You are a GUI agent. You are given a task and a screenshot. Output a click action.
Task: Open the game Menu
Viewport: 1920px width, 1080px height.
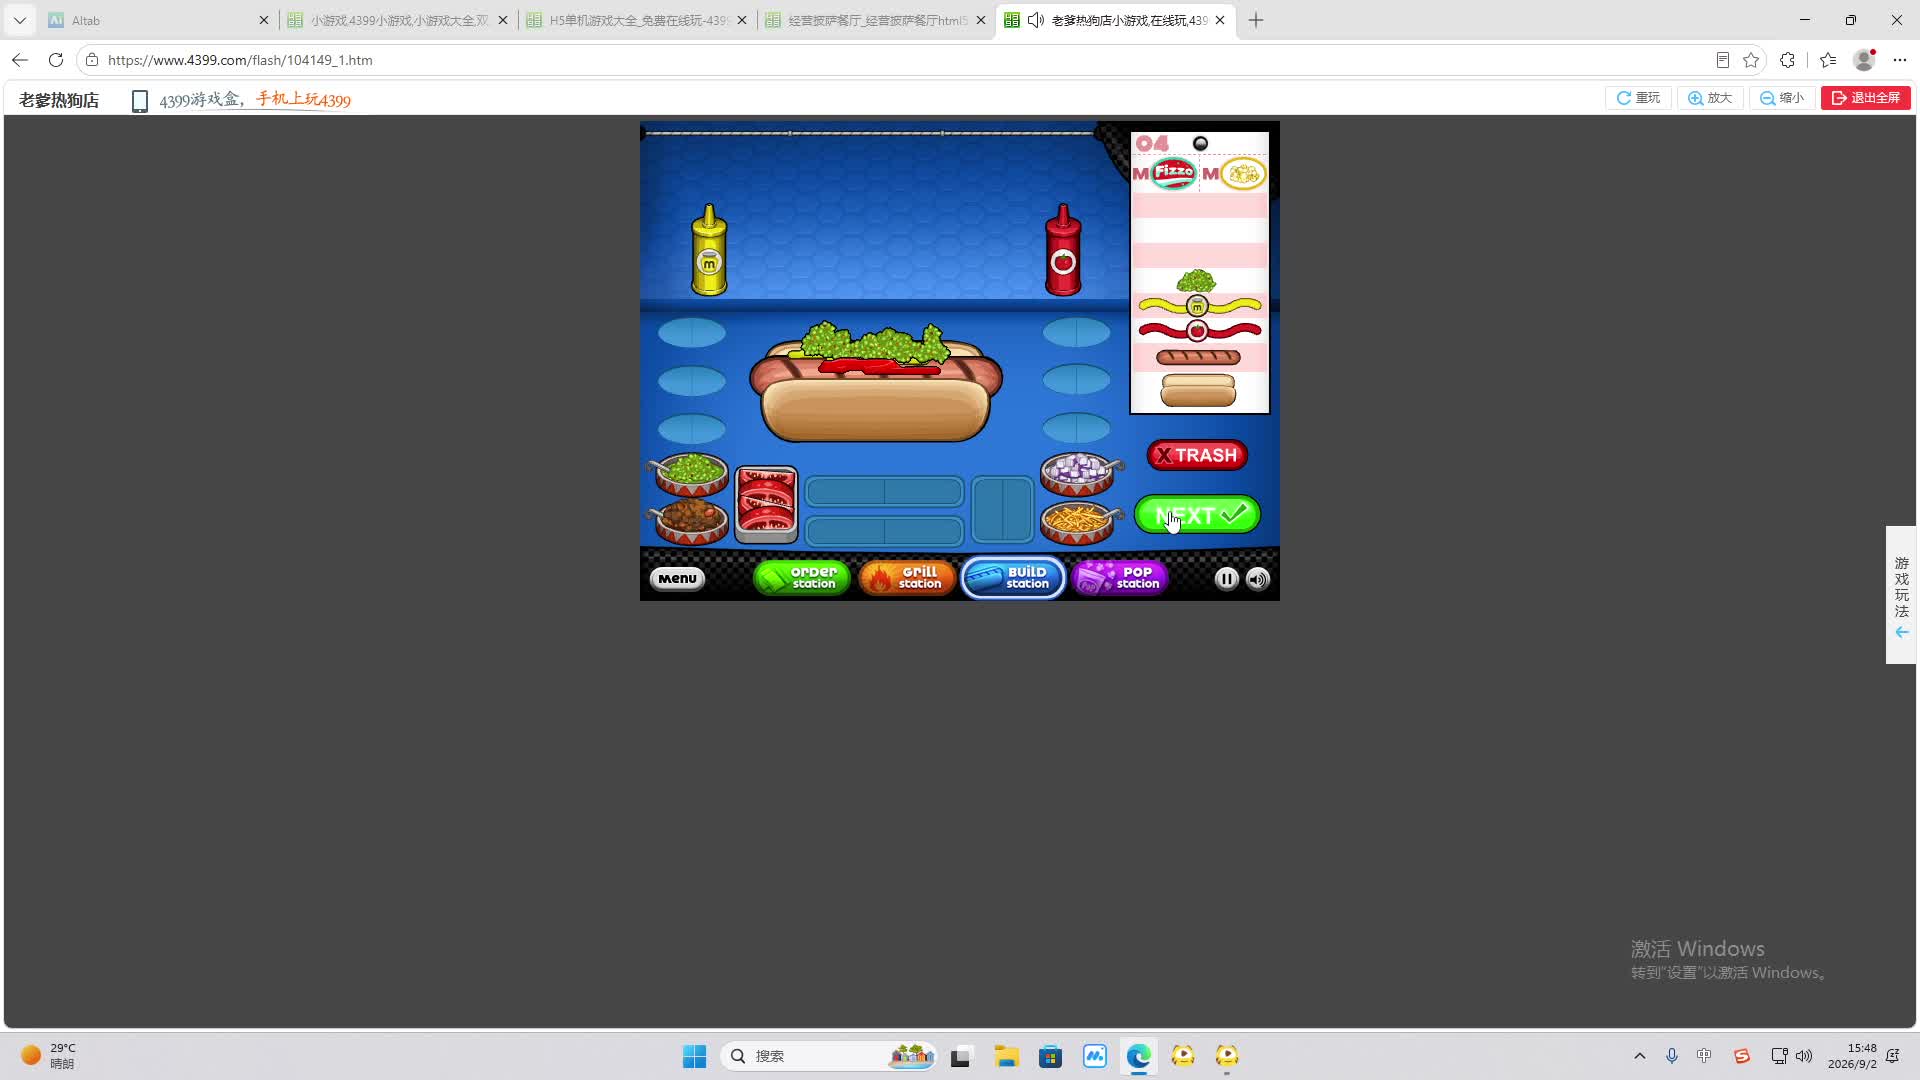(x=677, y=579)
